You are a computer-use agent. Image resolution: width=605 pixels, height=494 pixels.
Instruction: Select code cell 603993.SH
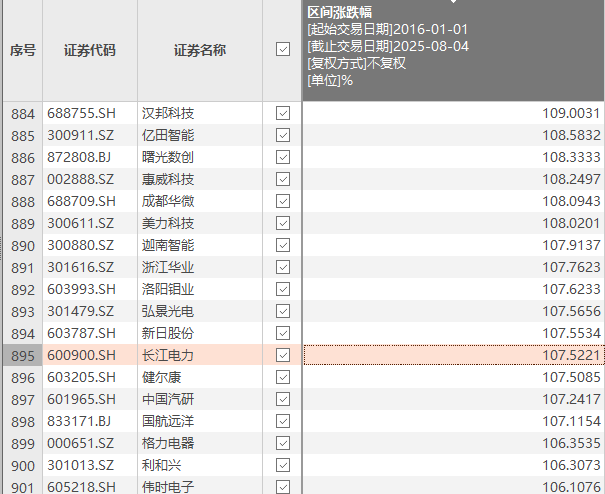(90, 289)
